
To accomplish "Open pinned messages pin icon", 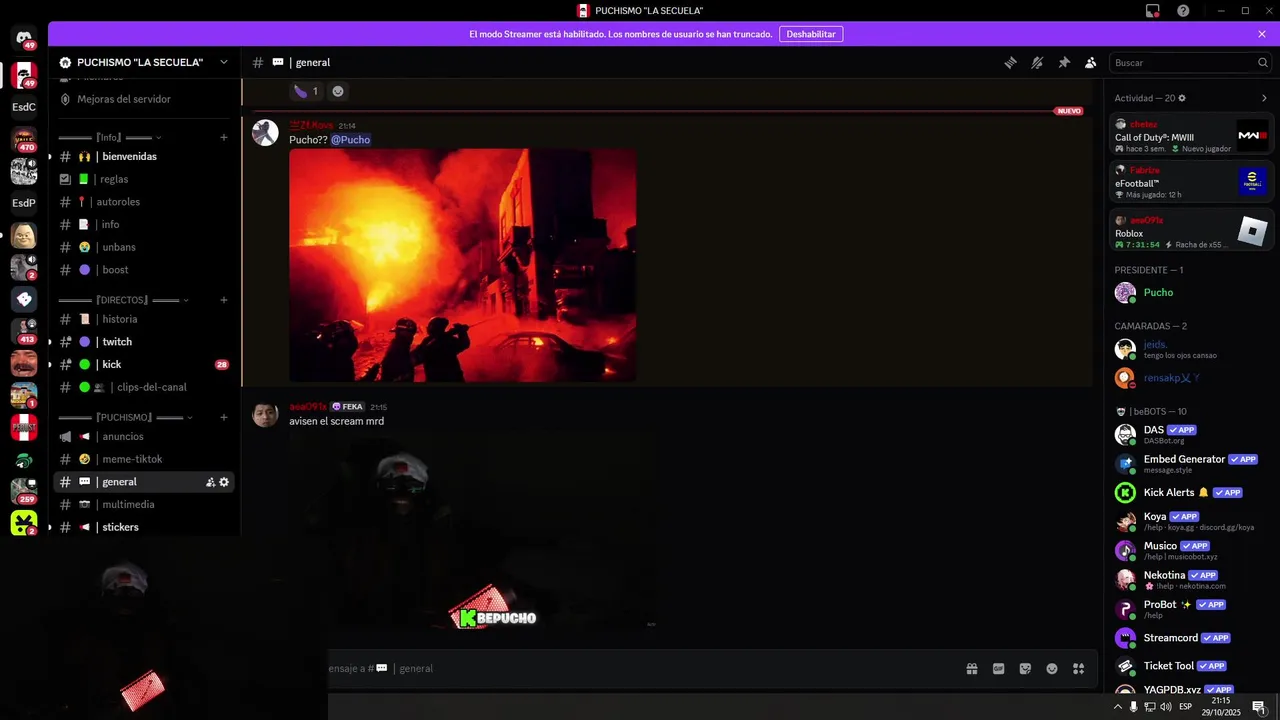I will point(1064,62).
